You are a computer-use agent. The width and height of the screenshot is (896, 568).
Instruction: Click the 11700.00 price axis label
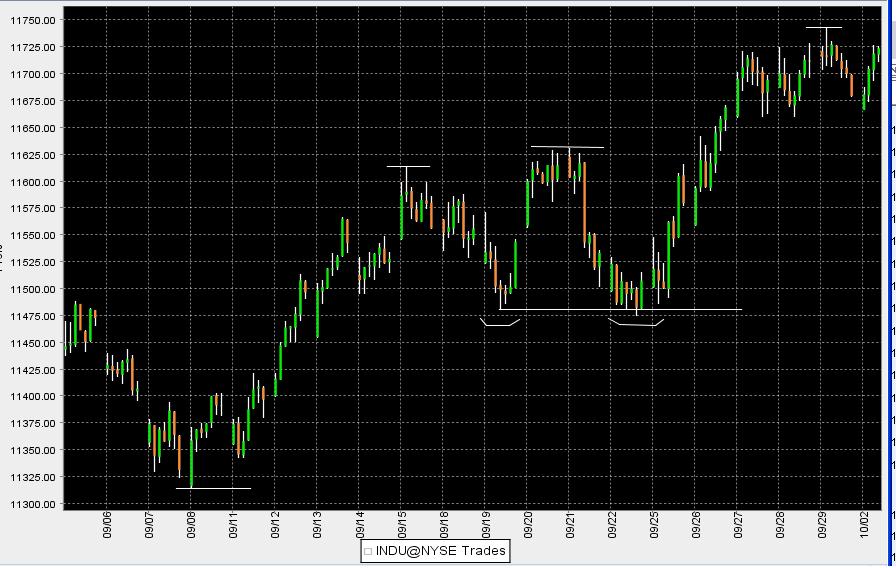[33, 74]
